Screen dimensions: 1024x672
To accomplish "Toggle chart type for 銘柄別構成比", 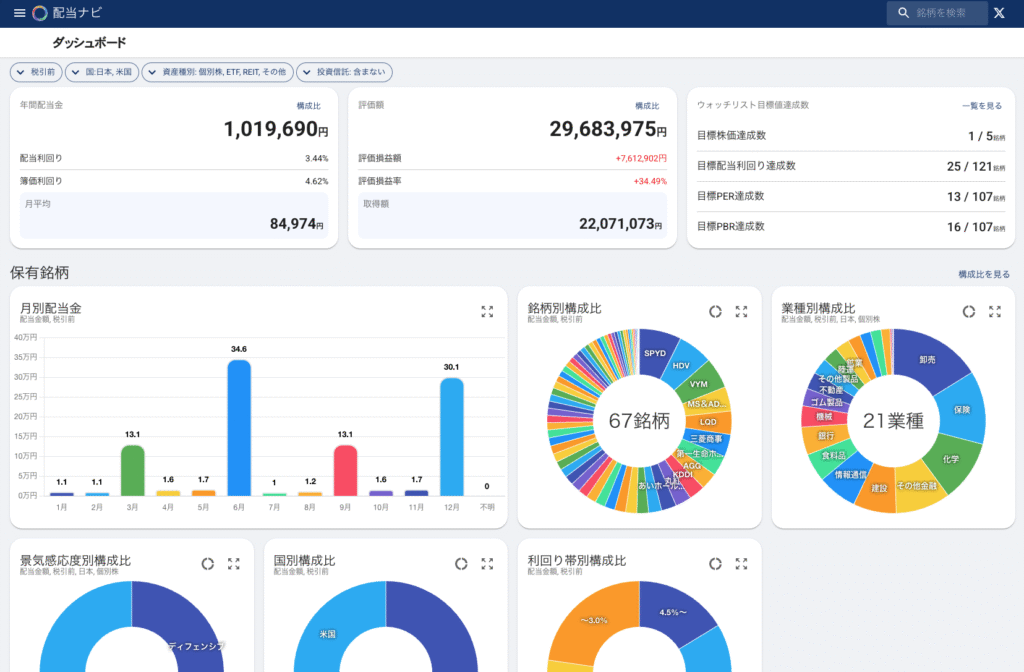I will coord(715,312).
